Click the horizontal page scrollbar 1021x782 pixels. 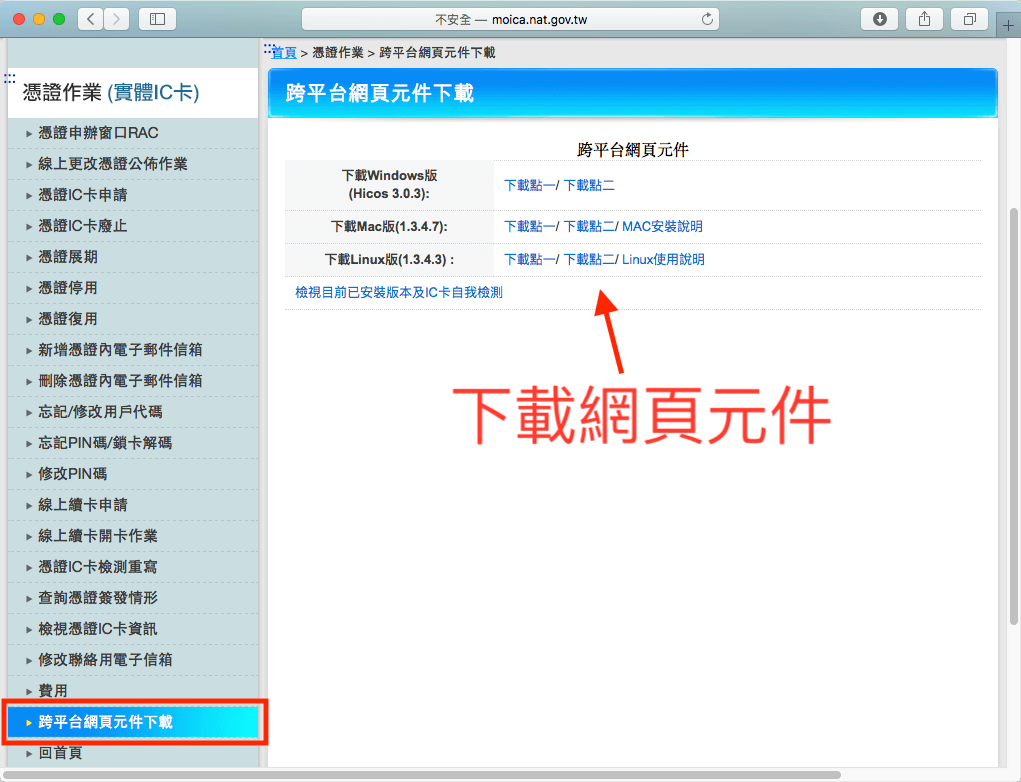422,775
